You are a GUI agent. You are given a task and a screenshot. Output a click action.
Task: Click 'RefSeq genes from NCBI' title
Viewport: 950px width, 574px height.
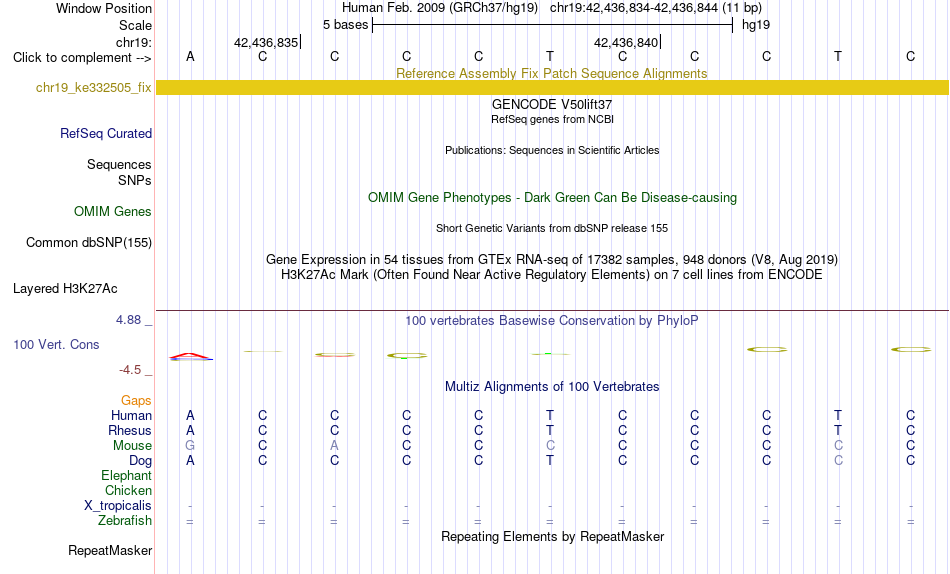pos(553,119)
